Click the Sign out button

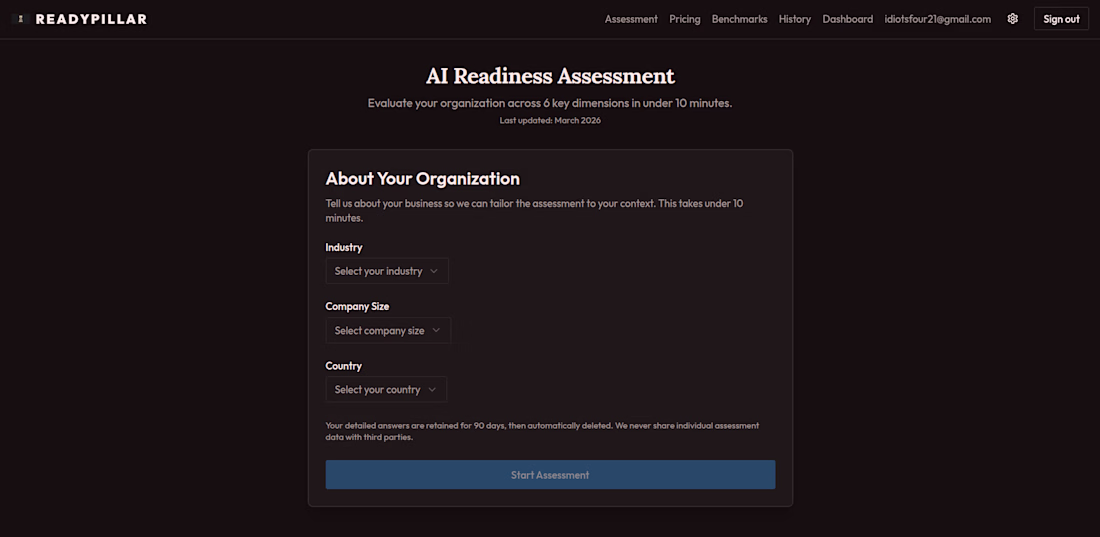(x=1061, y=19)
